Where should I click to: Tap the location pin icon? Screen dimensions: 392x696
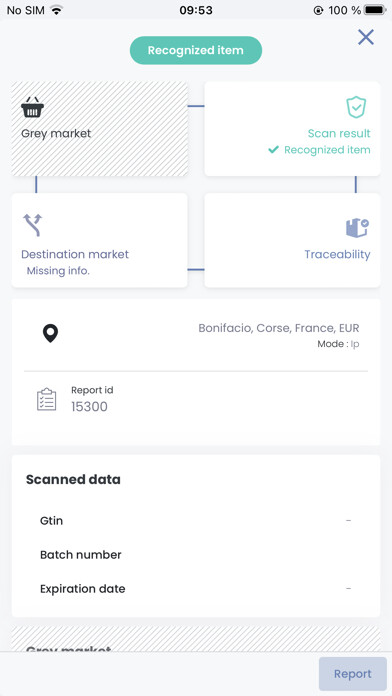click(50, 333)
